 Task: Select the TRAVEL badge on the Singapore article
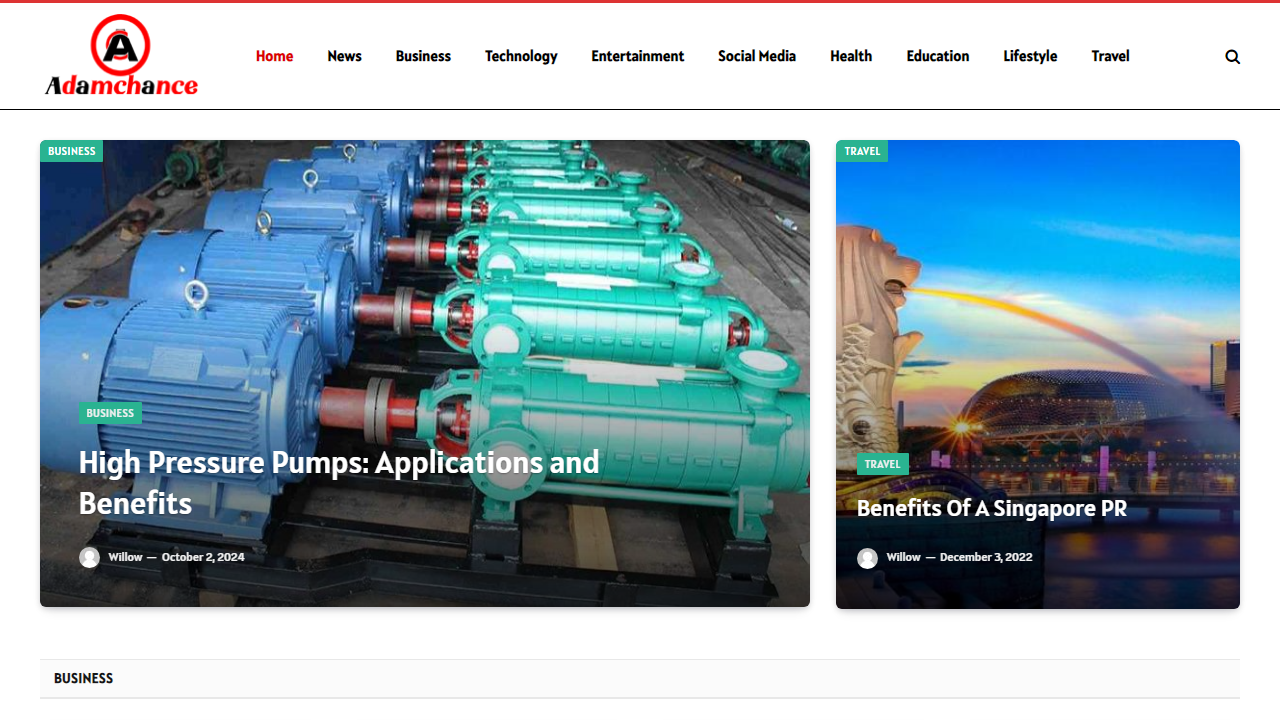pos(883,464)
